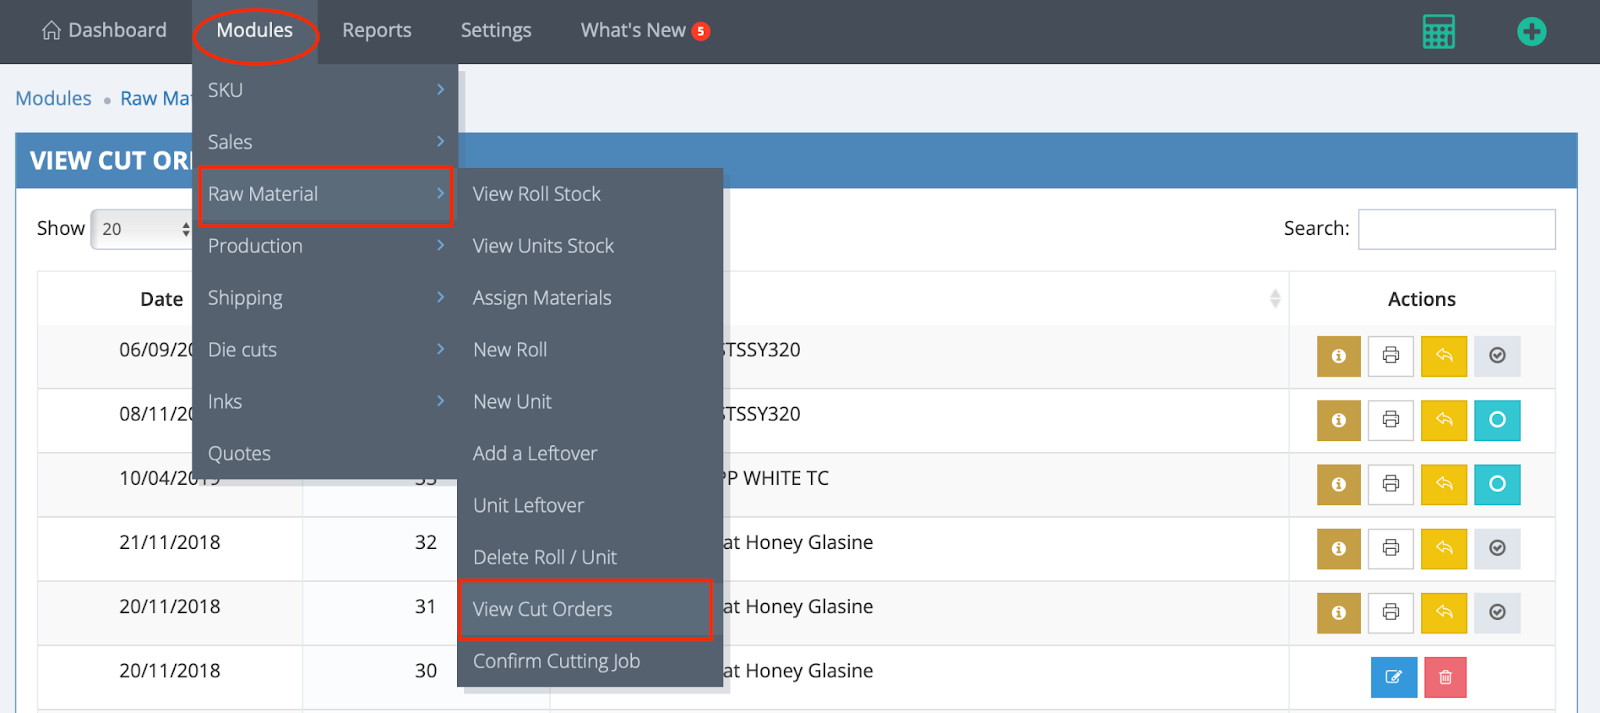Toggle teal circle status on PP WHITE TC row
1600x713 pixels.
[1497, 484]
